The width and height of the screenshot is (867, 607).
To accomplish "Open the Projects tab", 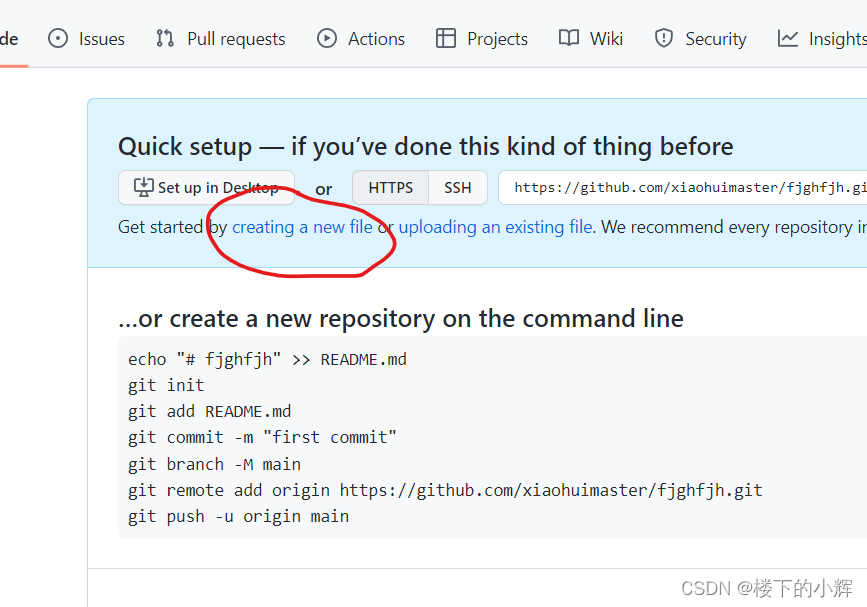I will pos(482,39).
